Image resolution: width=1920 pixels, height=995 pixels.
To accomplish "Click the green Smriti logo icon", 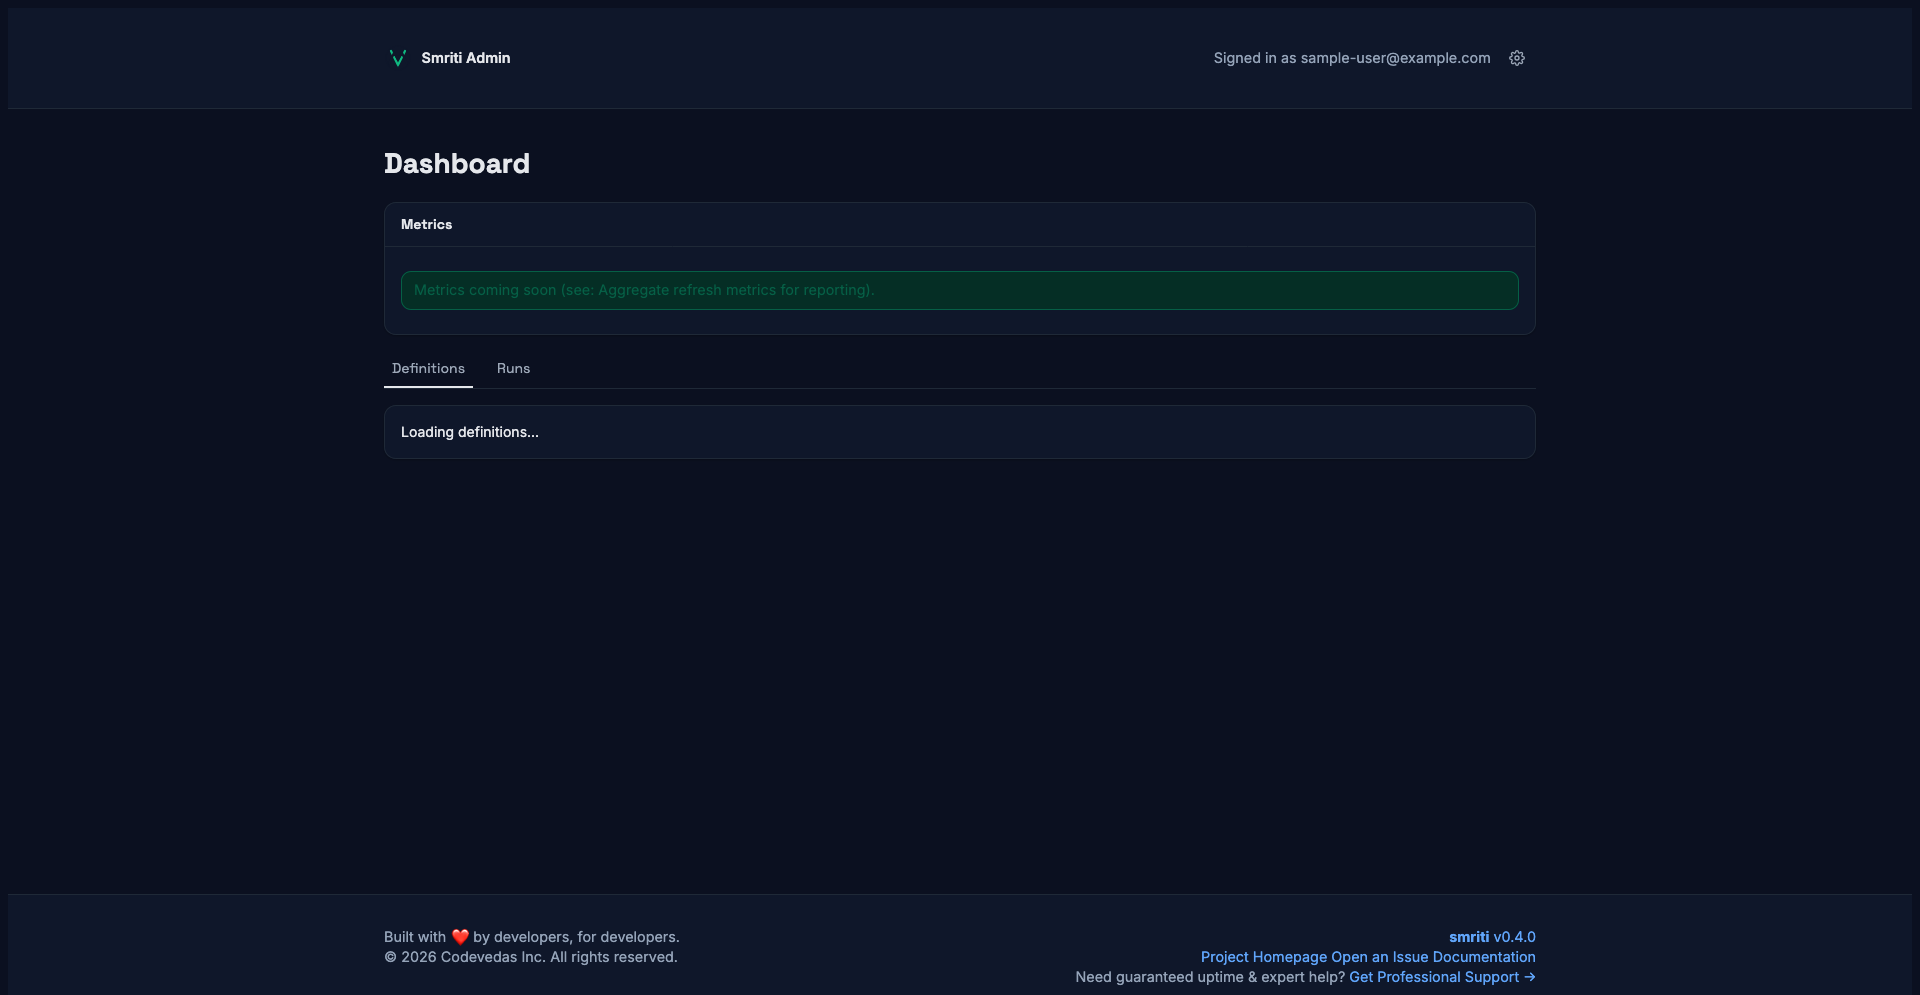I will [x=397, y=58].
